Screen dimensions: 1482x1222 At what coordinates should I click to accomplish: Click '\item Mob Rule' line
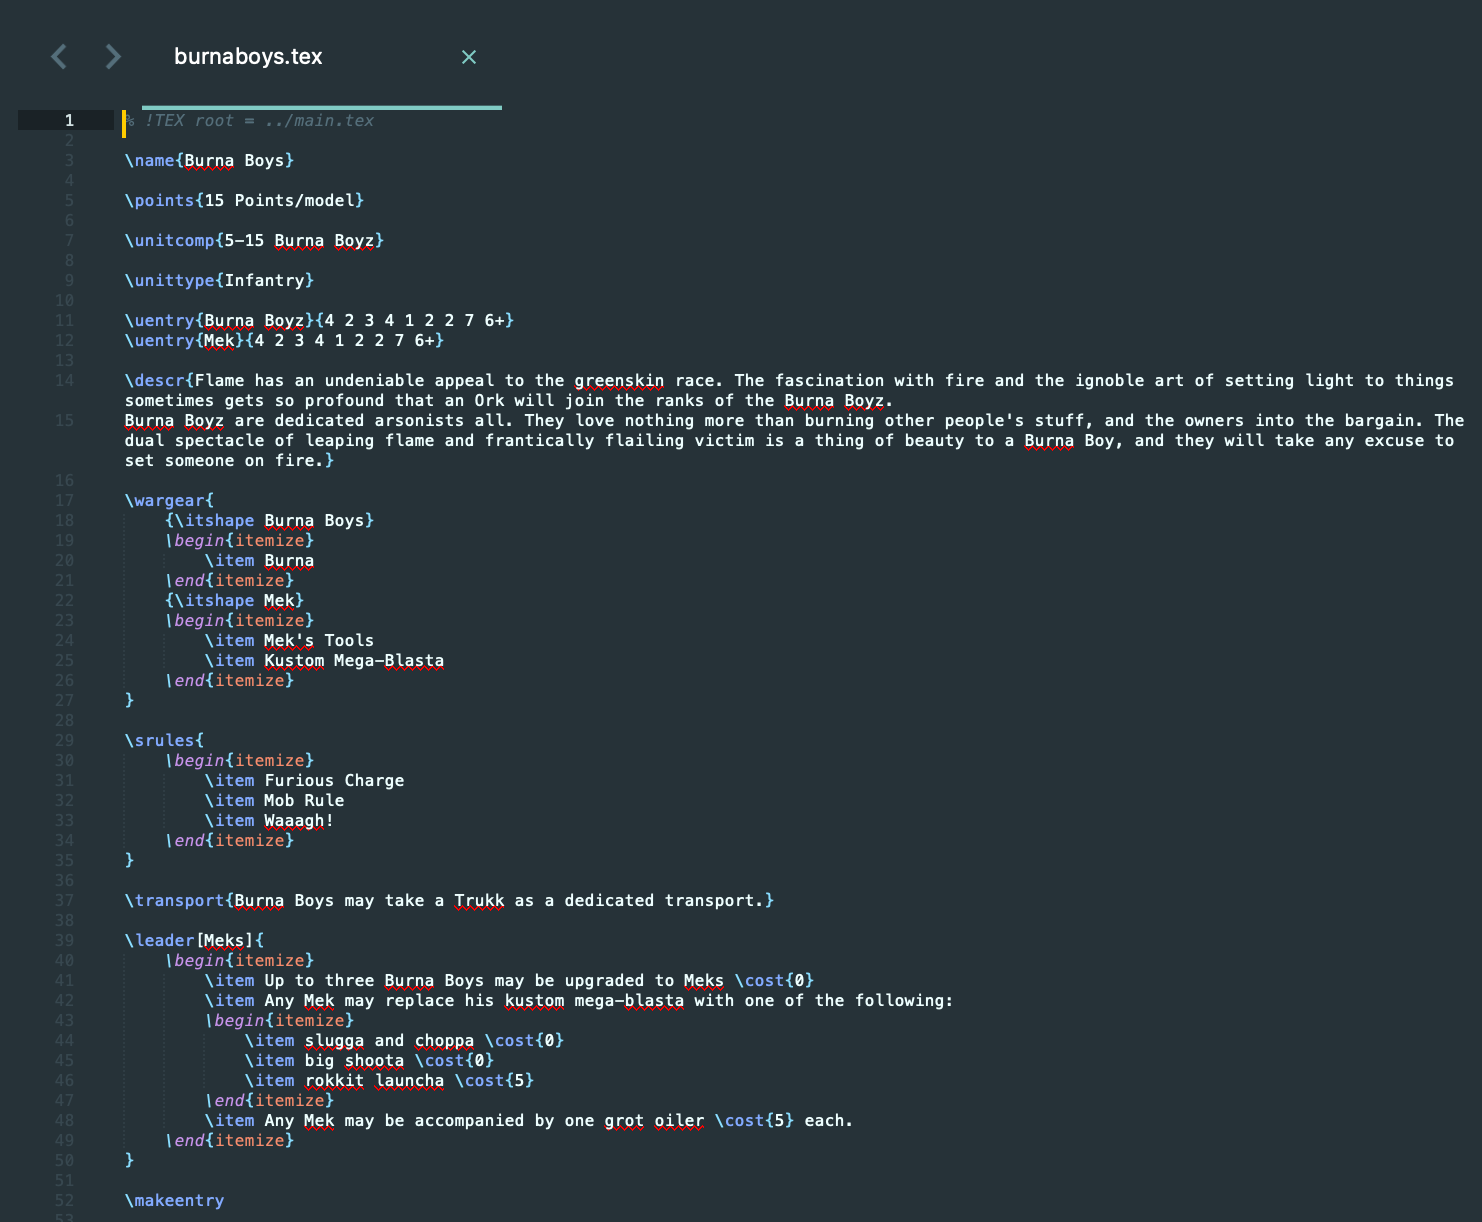[274, 801]
